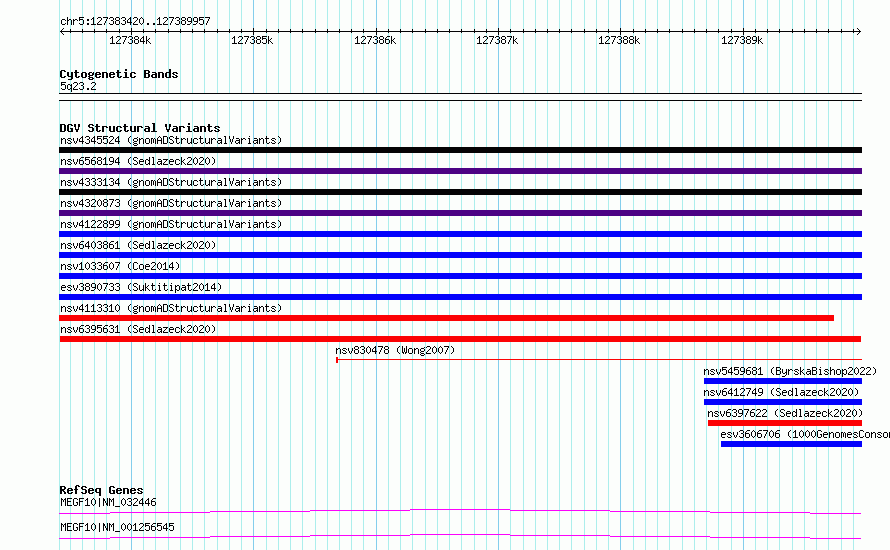Click the red bar under nsv6397622
This screenshot has height=550, width=890.
[x=785, y=423]
